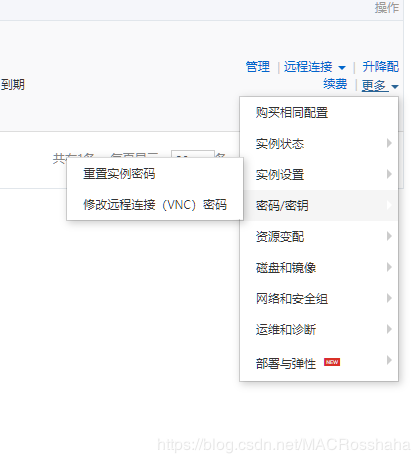Click the 操作 column header
The image size is (420, 463).
click(386, 8)
